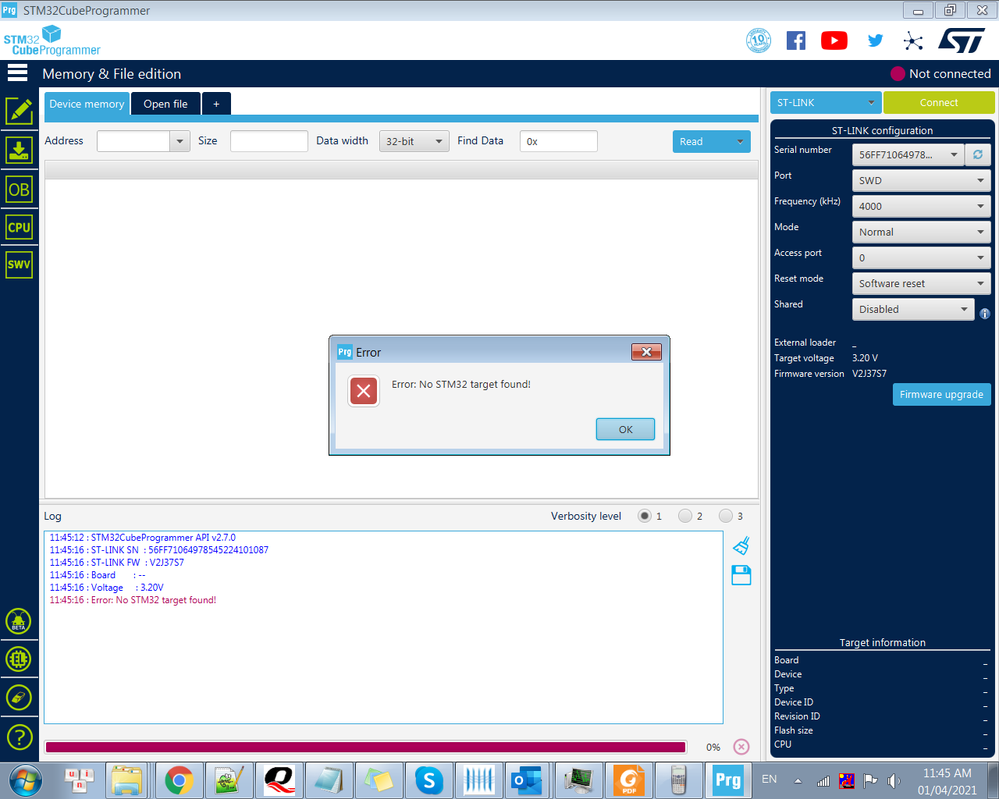Click the Size input field

coord(269,141)
